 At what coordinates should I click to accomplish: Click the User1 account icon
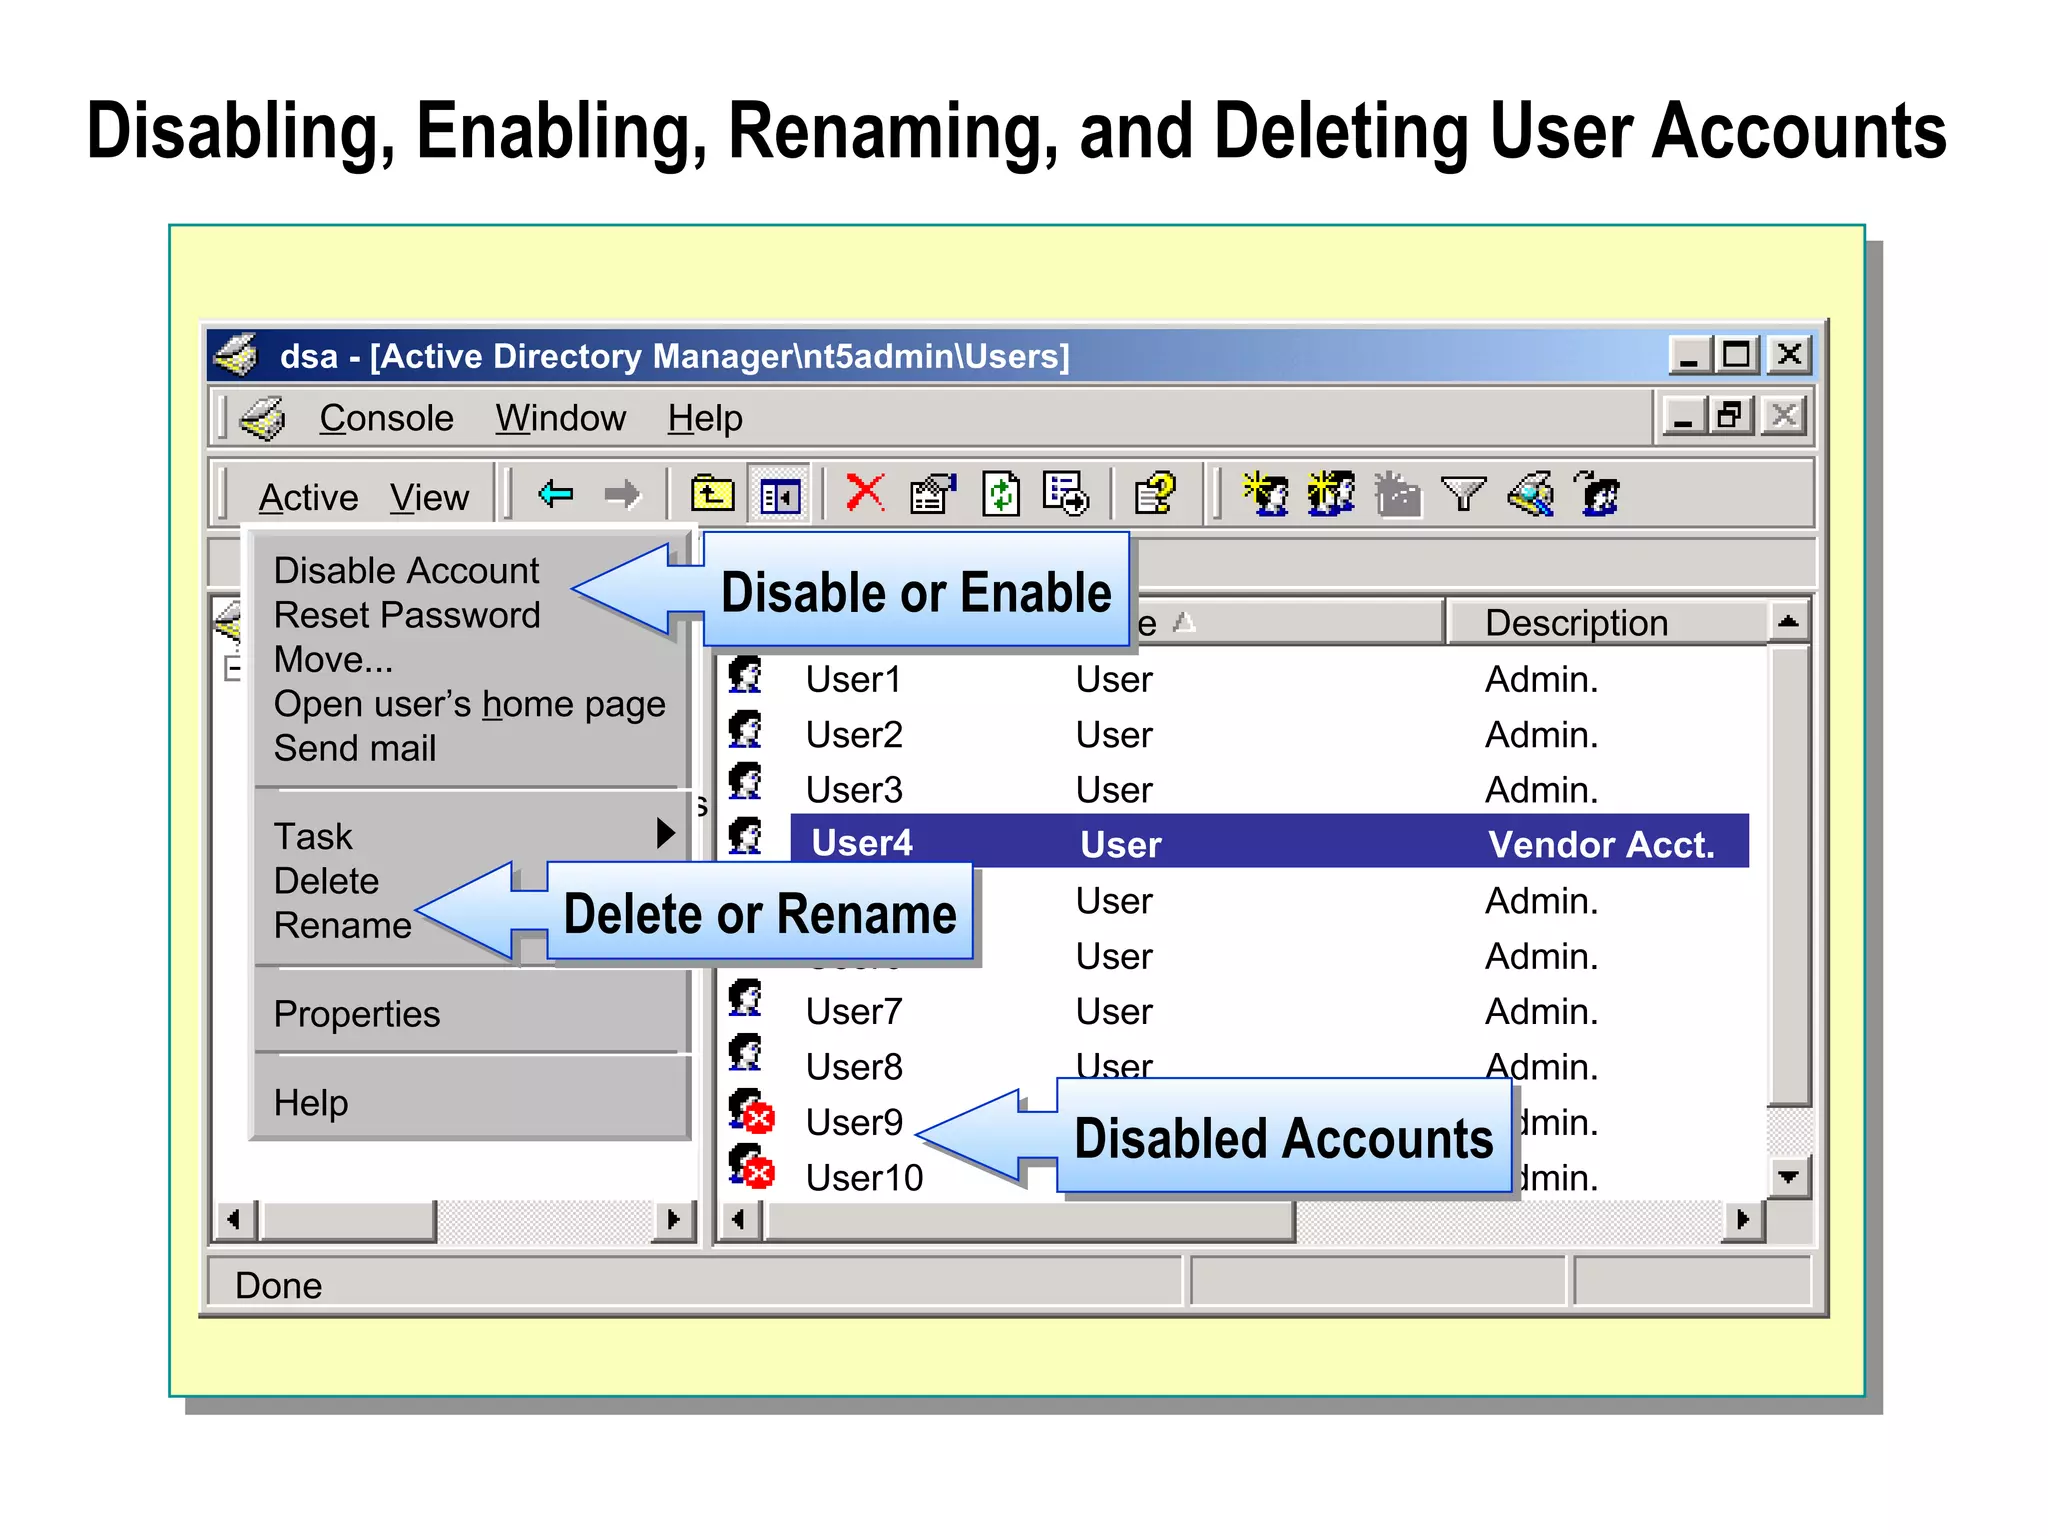[x=745, y=676]
